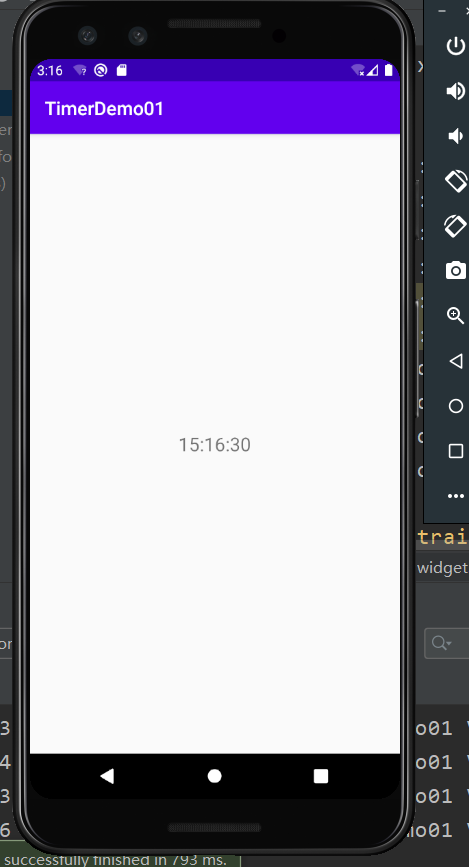Raise volume with the volume up icon

point(455,91)
